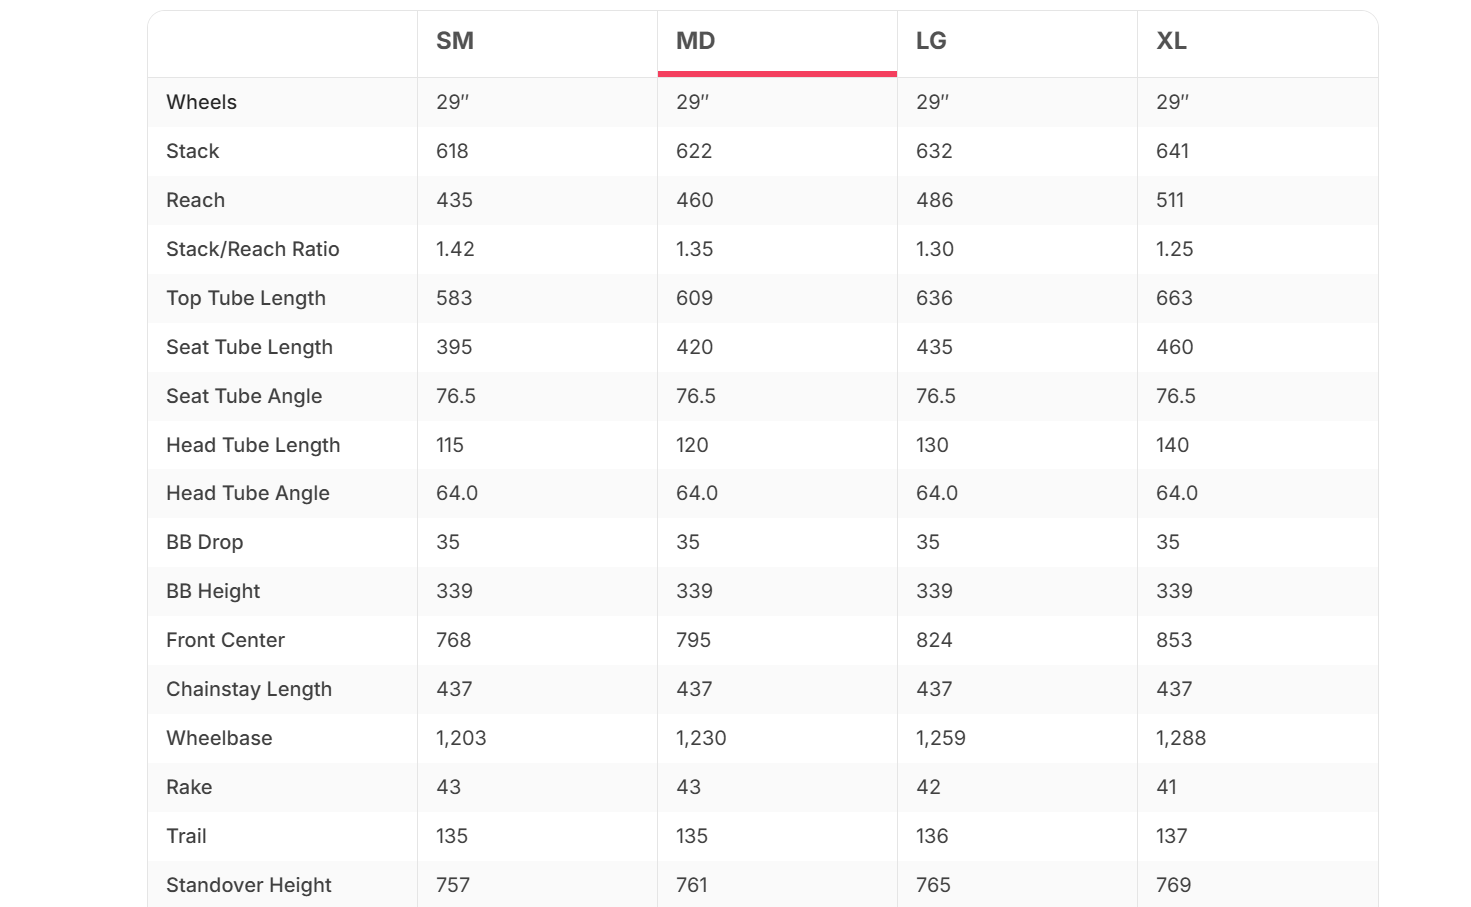Image resolution: width=1471 pixels, height=907 pixels.
Task: Select the LG size column header
Action: click(x=931, y=41)
